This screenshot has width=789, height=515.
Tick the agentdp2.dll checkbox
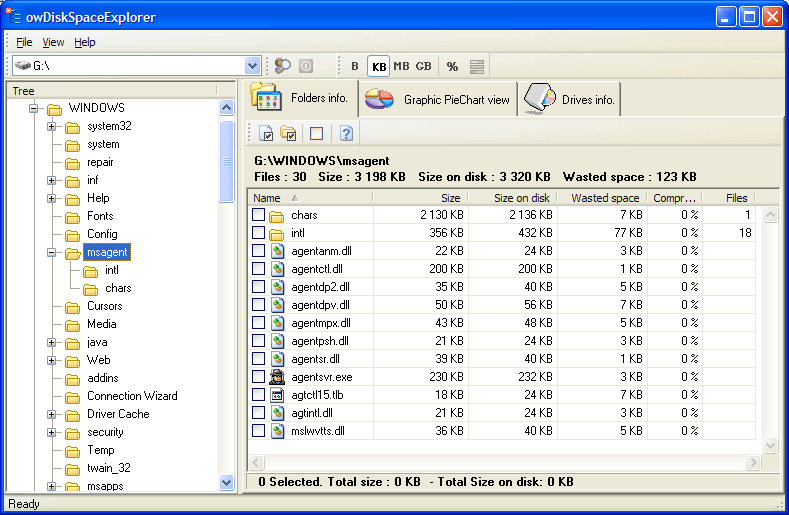point(259,287)
